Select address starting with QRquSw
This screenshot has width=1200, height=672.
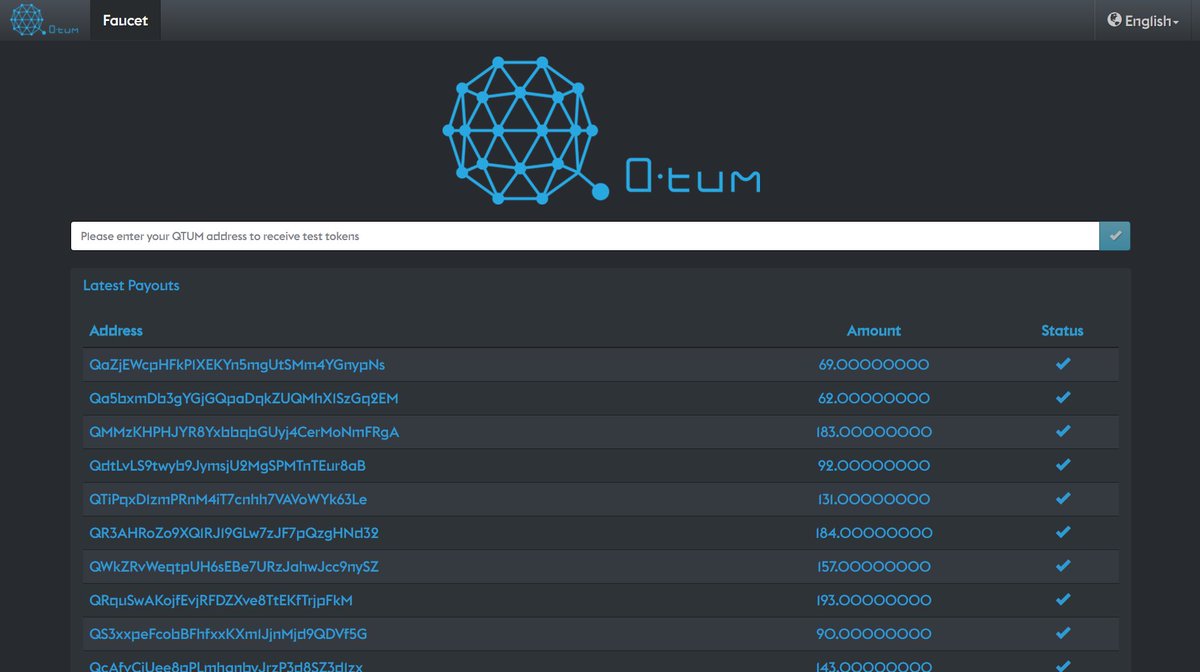click(221, 600)
